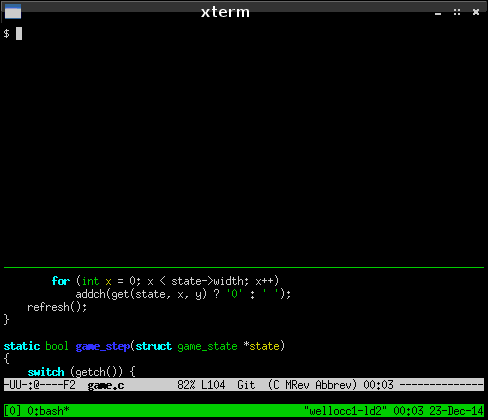Click the L104 line number indicator
This screenshot has height=420, width=488.
click(x=213, y=385)
